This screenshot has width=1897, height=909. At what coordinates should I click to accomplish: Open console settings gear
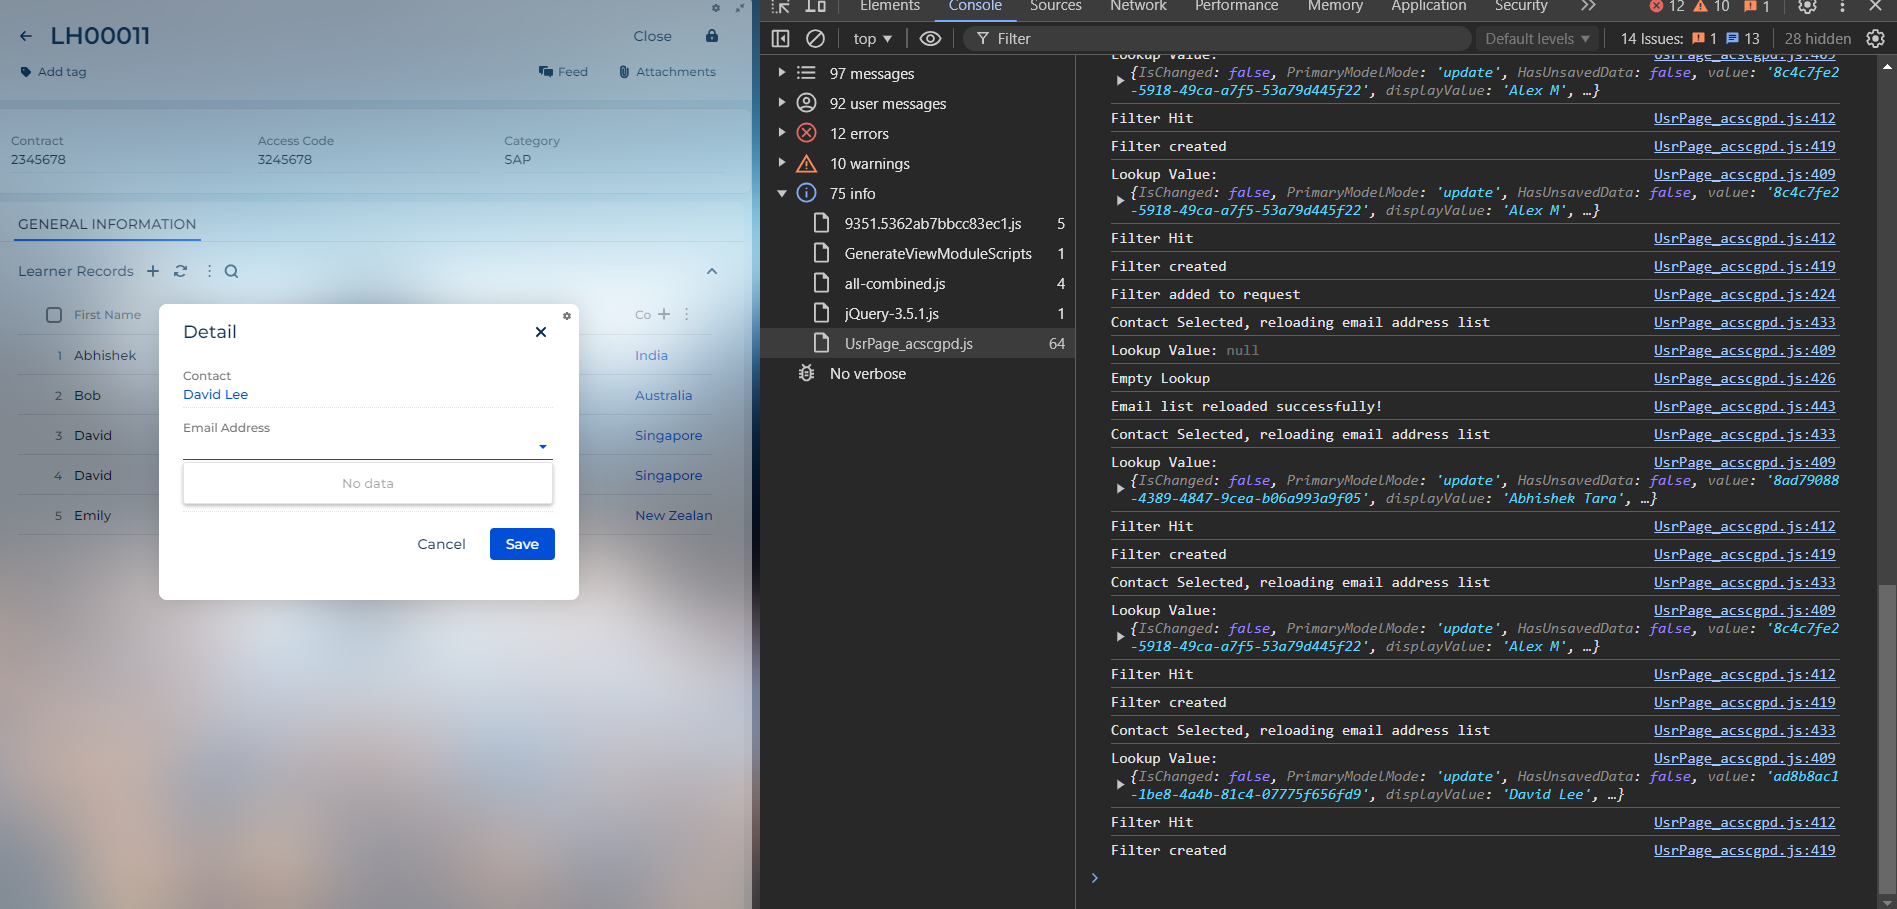(1875, 39)
